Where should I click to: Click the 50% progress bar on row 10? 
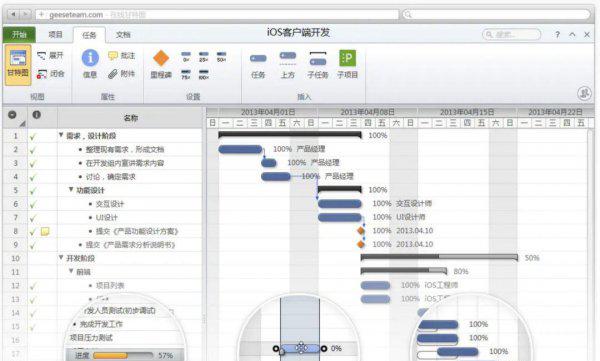[x=439, y=257]
